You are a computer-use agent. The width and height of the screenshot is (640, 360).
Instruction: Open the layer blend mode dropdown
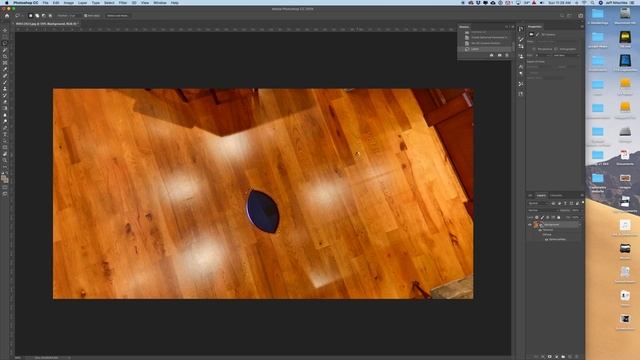(543, 210)
